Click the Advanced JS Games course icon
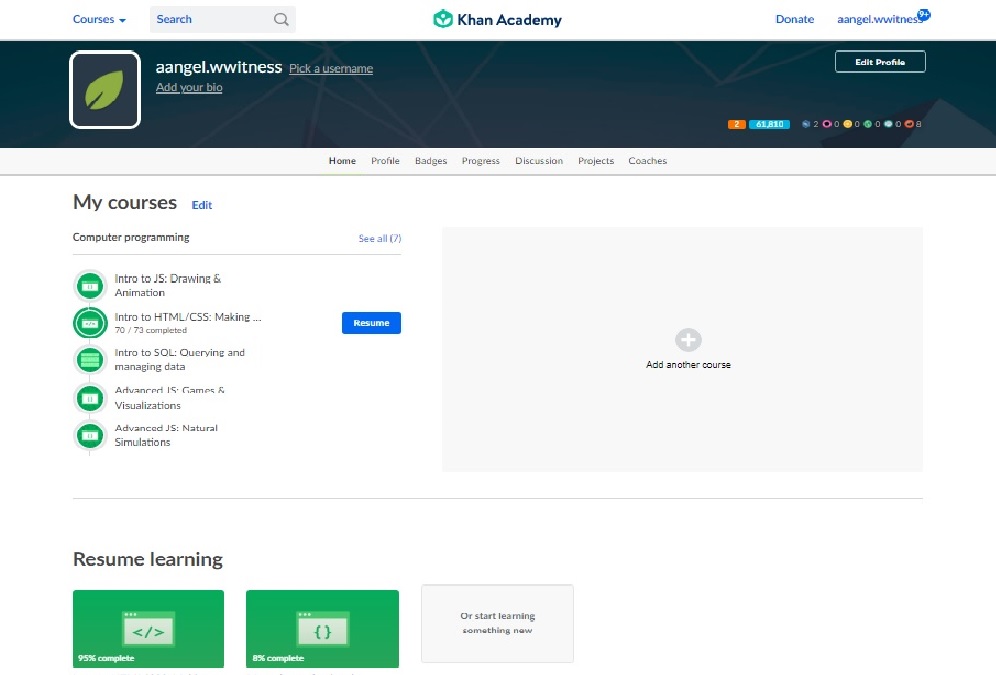Screen dimensions: 996x675 coord(90,398)
